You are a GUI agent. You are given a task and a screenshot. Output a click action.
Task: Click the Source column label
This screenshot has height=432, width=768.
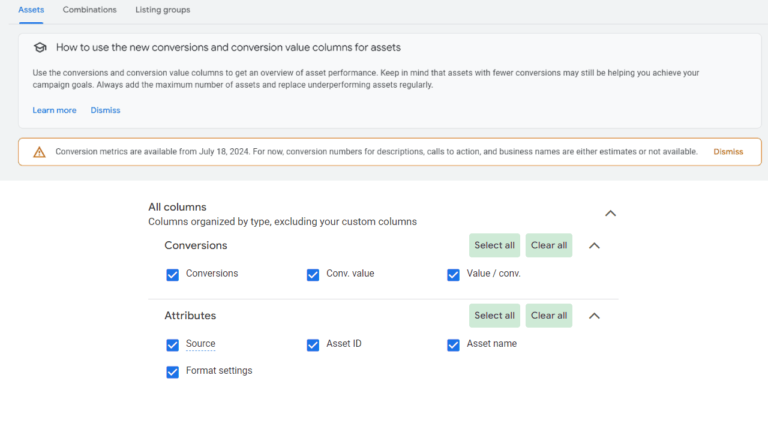point(200,344)
